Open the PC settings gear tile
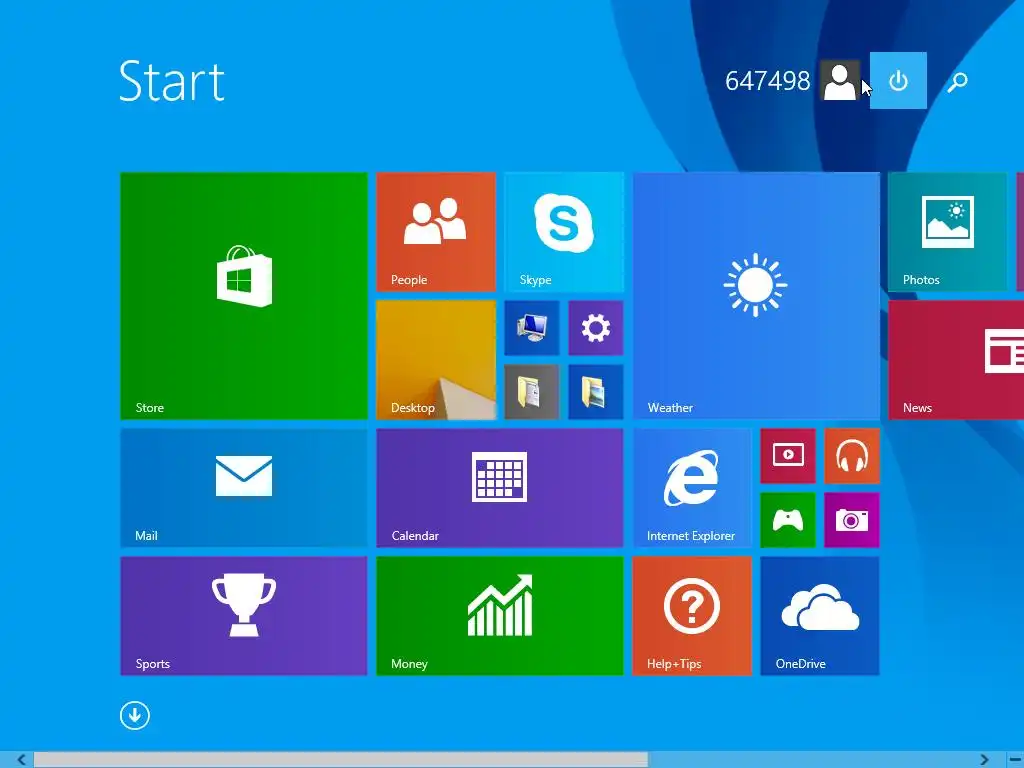The height and width of the screenshot is (768, 1024). 596,327
